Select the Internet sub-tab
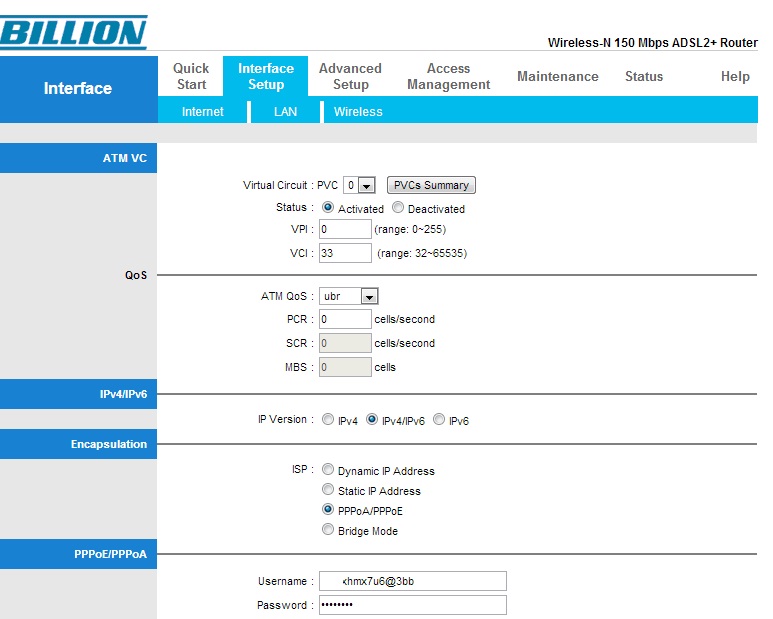This screenshot has height=619, width=773. (x=202, y=112)
